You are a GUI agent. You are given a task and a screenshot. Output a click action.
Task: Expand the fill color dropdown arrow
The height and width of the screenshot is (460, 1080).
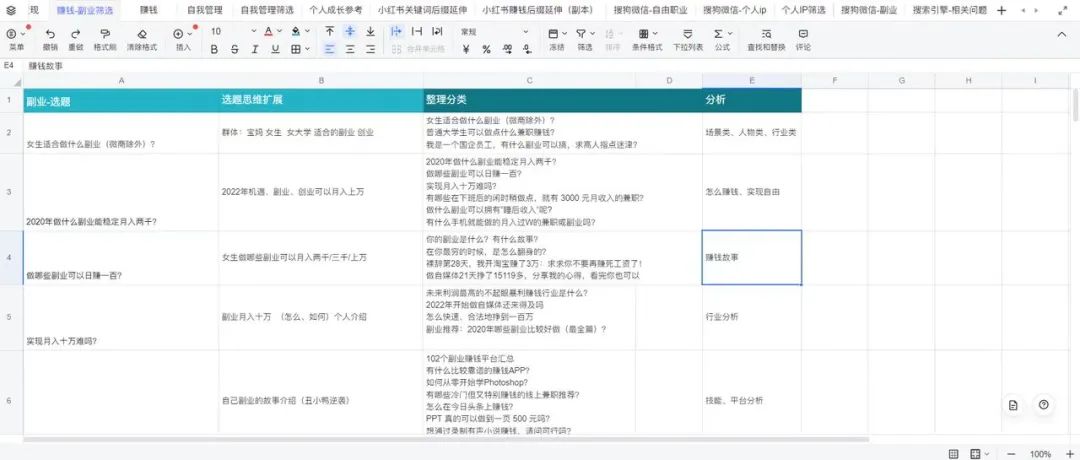[306, 32]
